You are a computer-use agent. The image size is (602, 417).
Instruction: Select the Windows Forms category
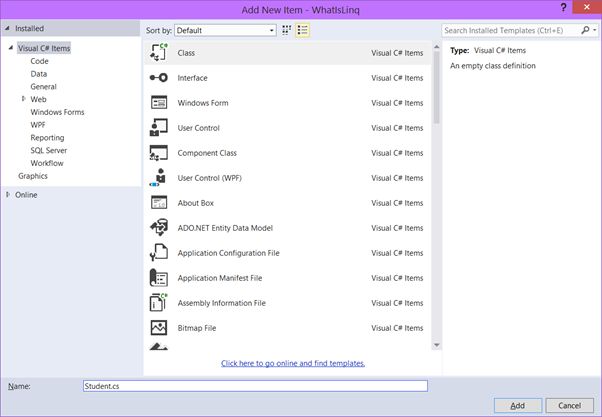[x=57, y=112]
